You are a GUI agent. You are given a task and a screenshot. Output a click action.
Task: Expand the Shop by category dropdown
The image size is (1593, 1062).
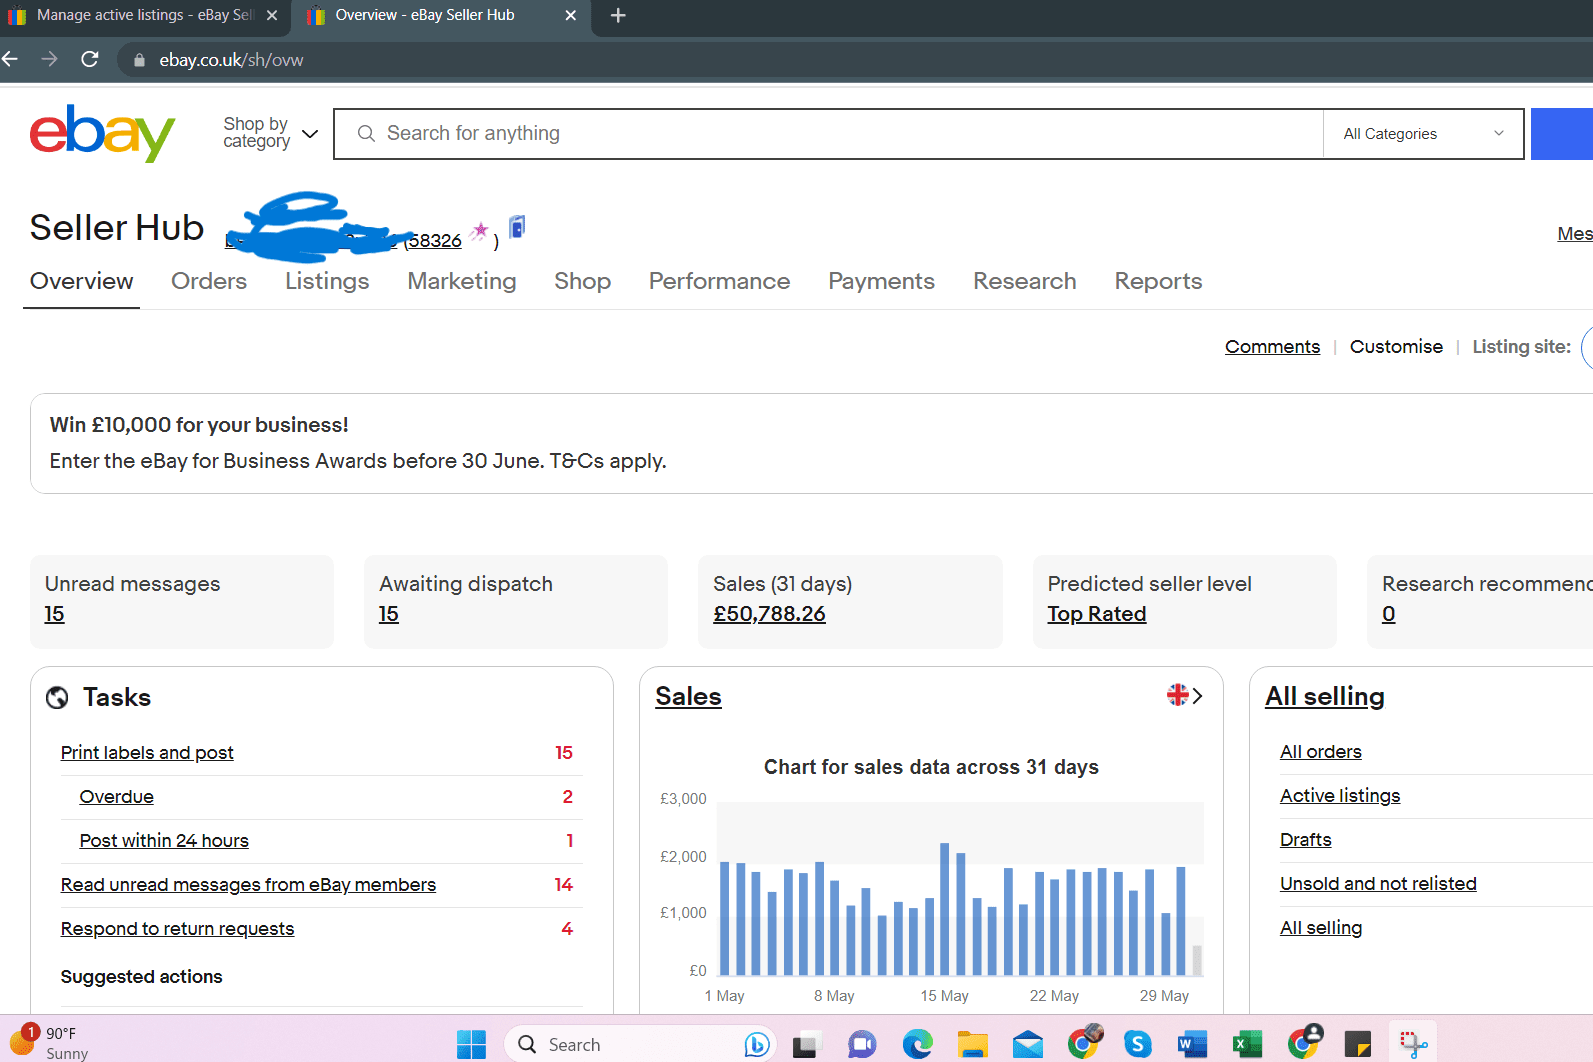(270, 133)
